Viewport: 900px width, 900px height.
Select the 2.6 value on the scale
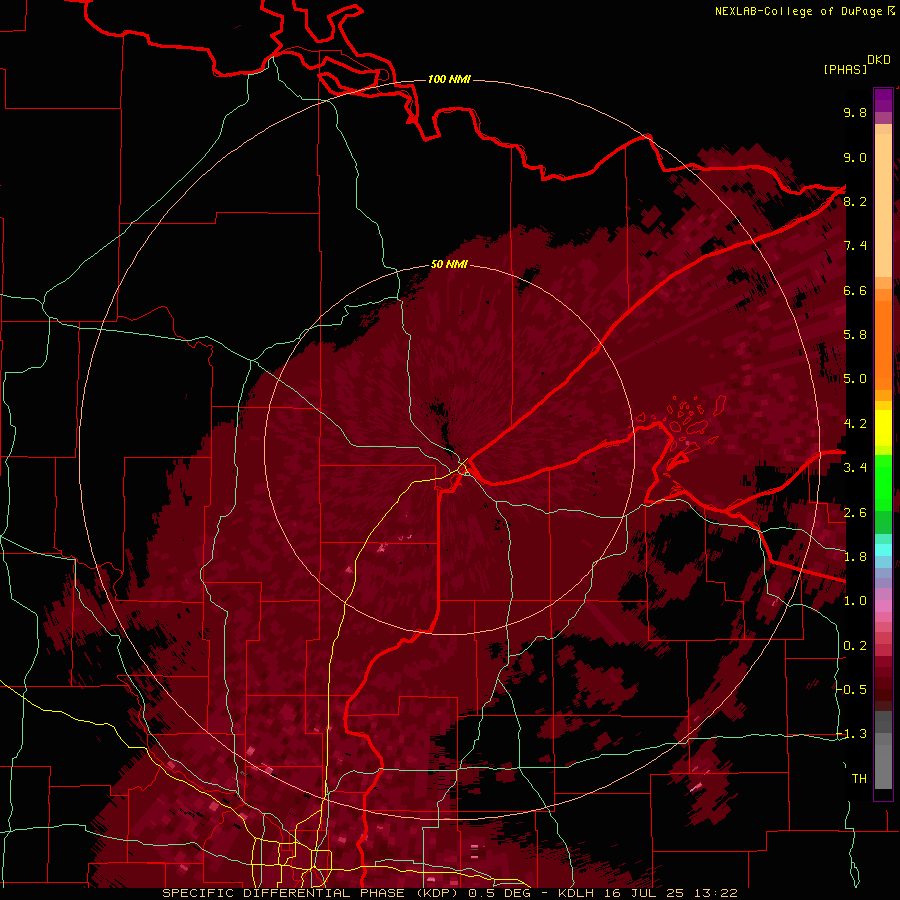(855, 513)
